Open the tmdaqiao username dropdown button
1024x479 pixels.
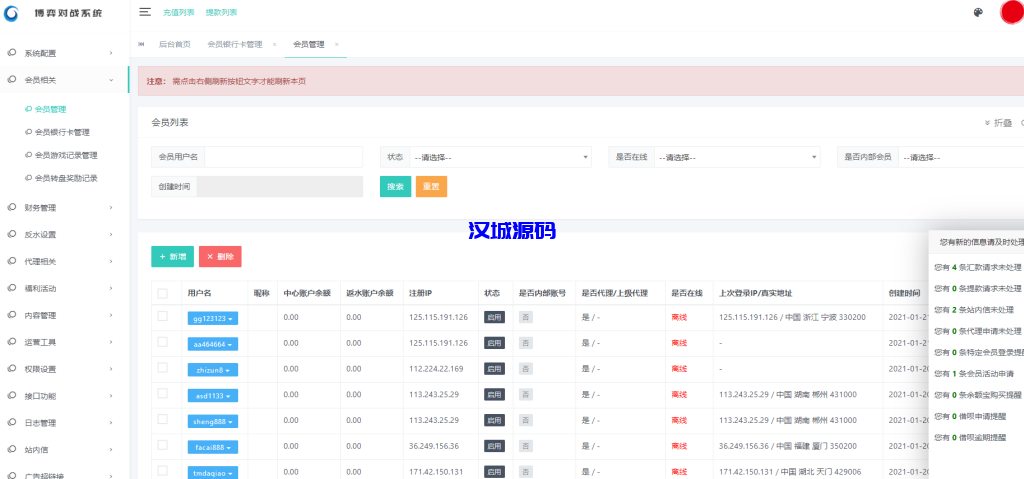coord(212,472)
